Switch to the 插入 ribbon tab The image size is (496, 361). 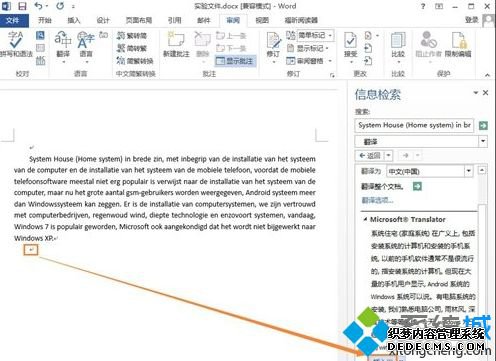74,20
